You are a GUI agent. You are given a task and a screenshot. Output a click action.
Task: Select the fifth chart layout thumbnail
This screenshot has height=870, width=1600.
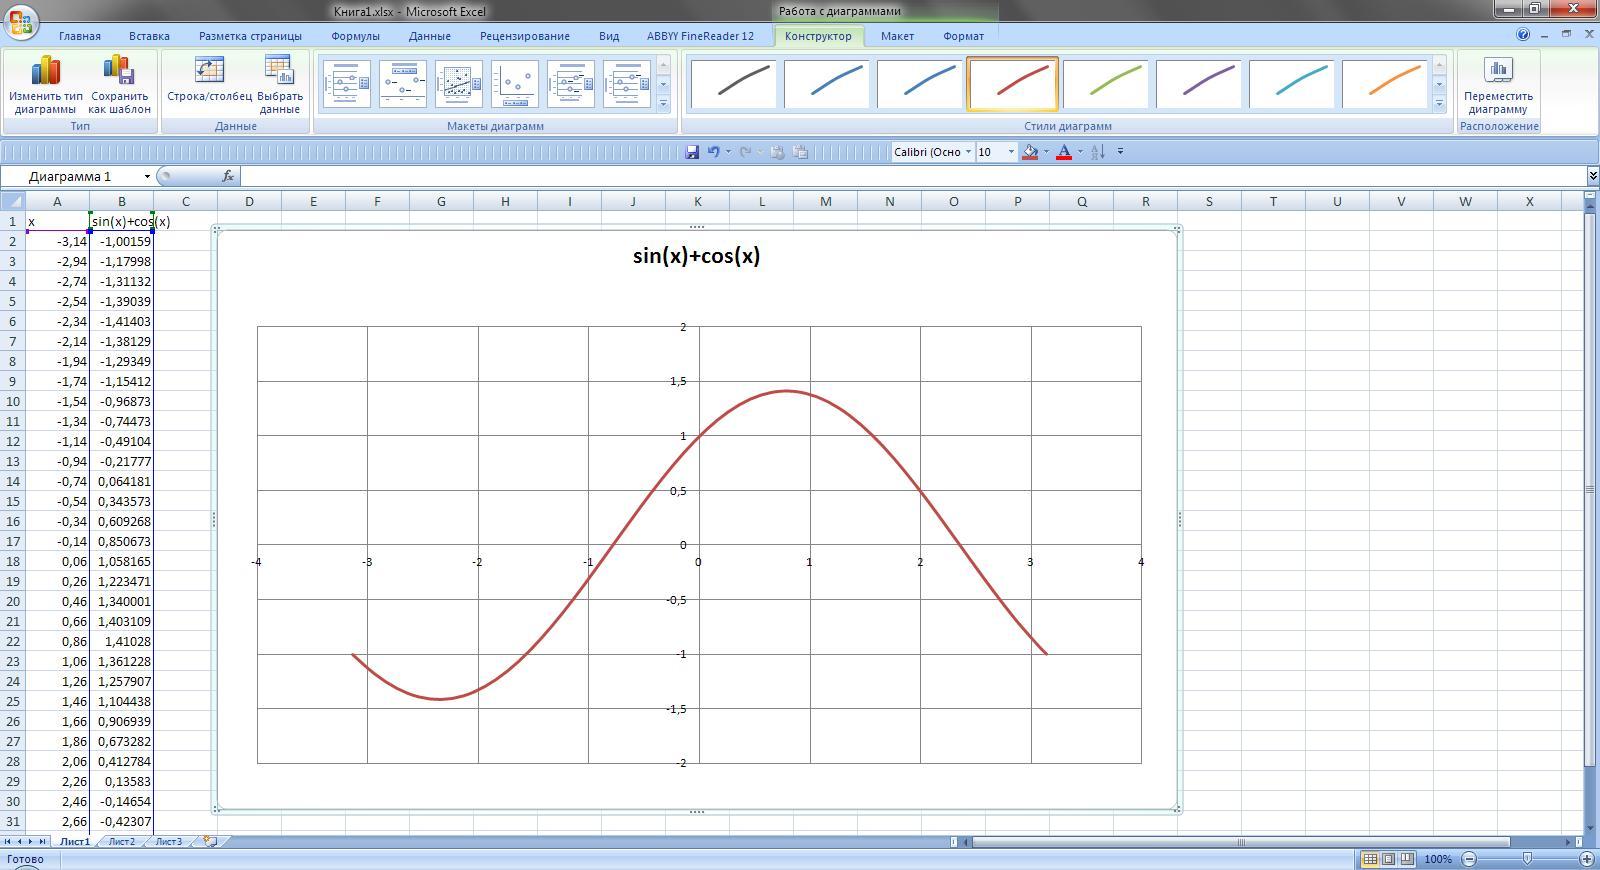[571, 84]
